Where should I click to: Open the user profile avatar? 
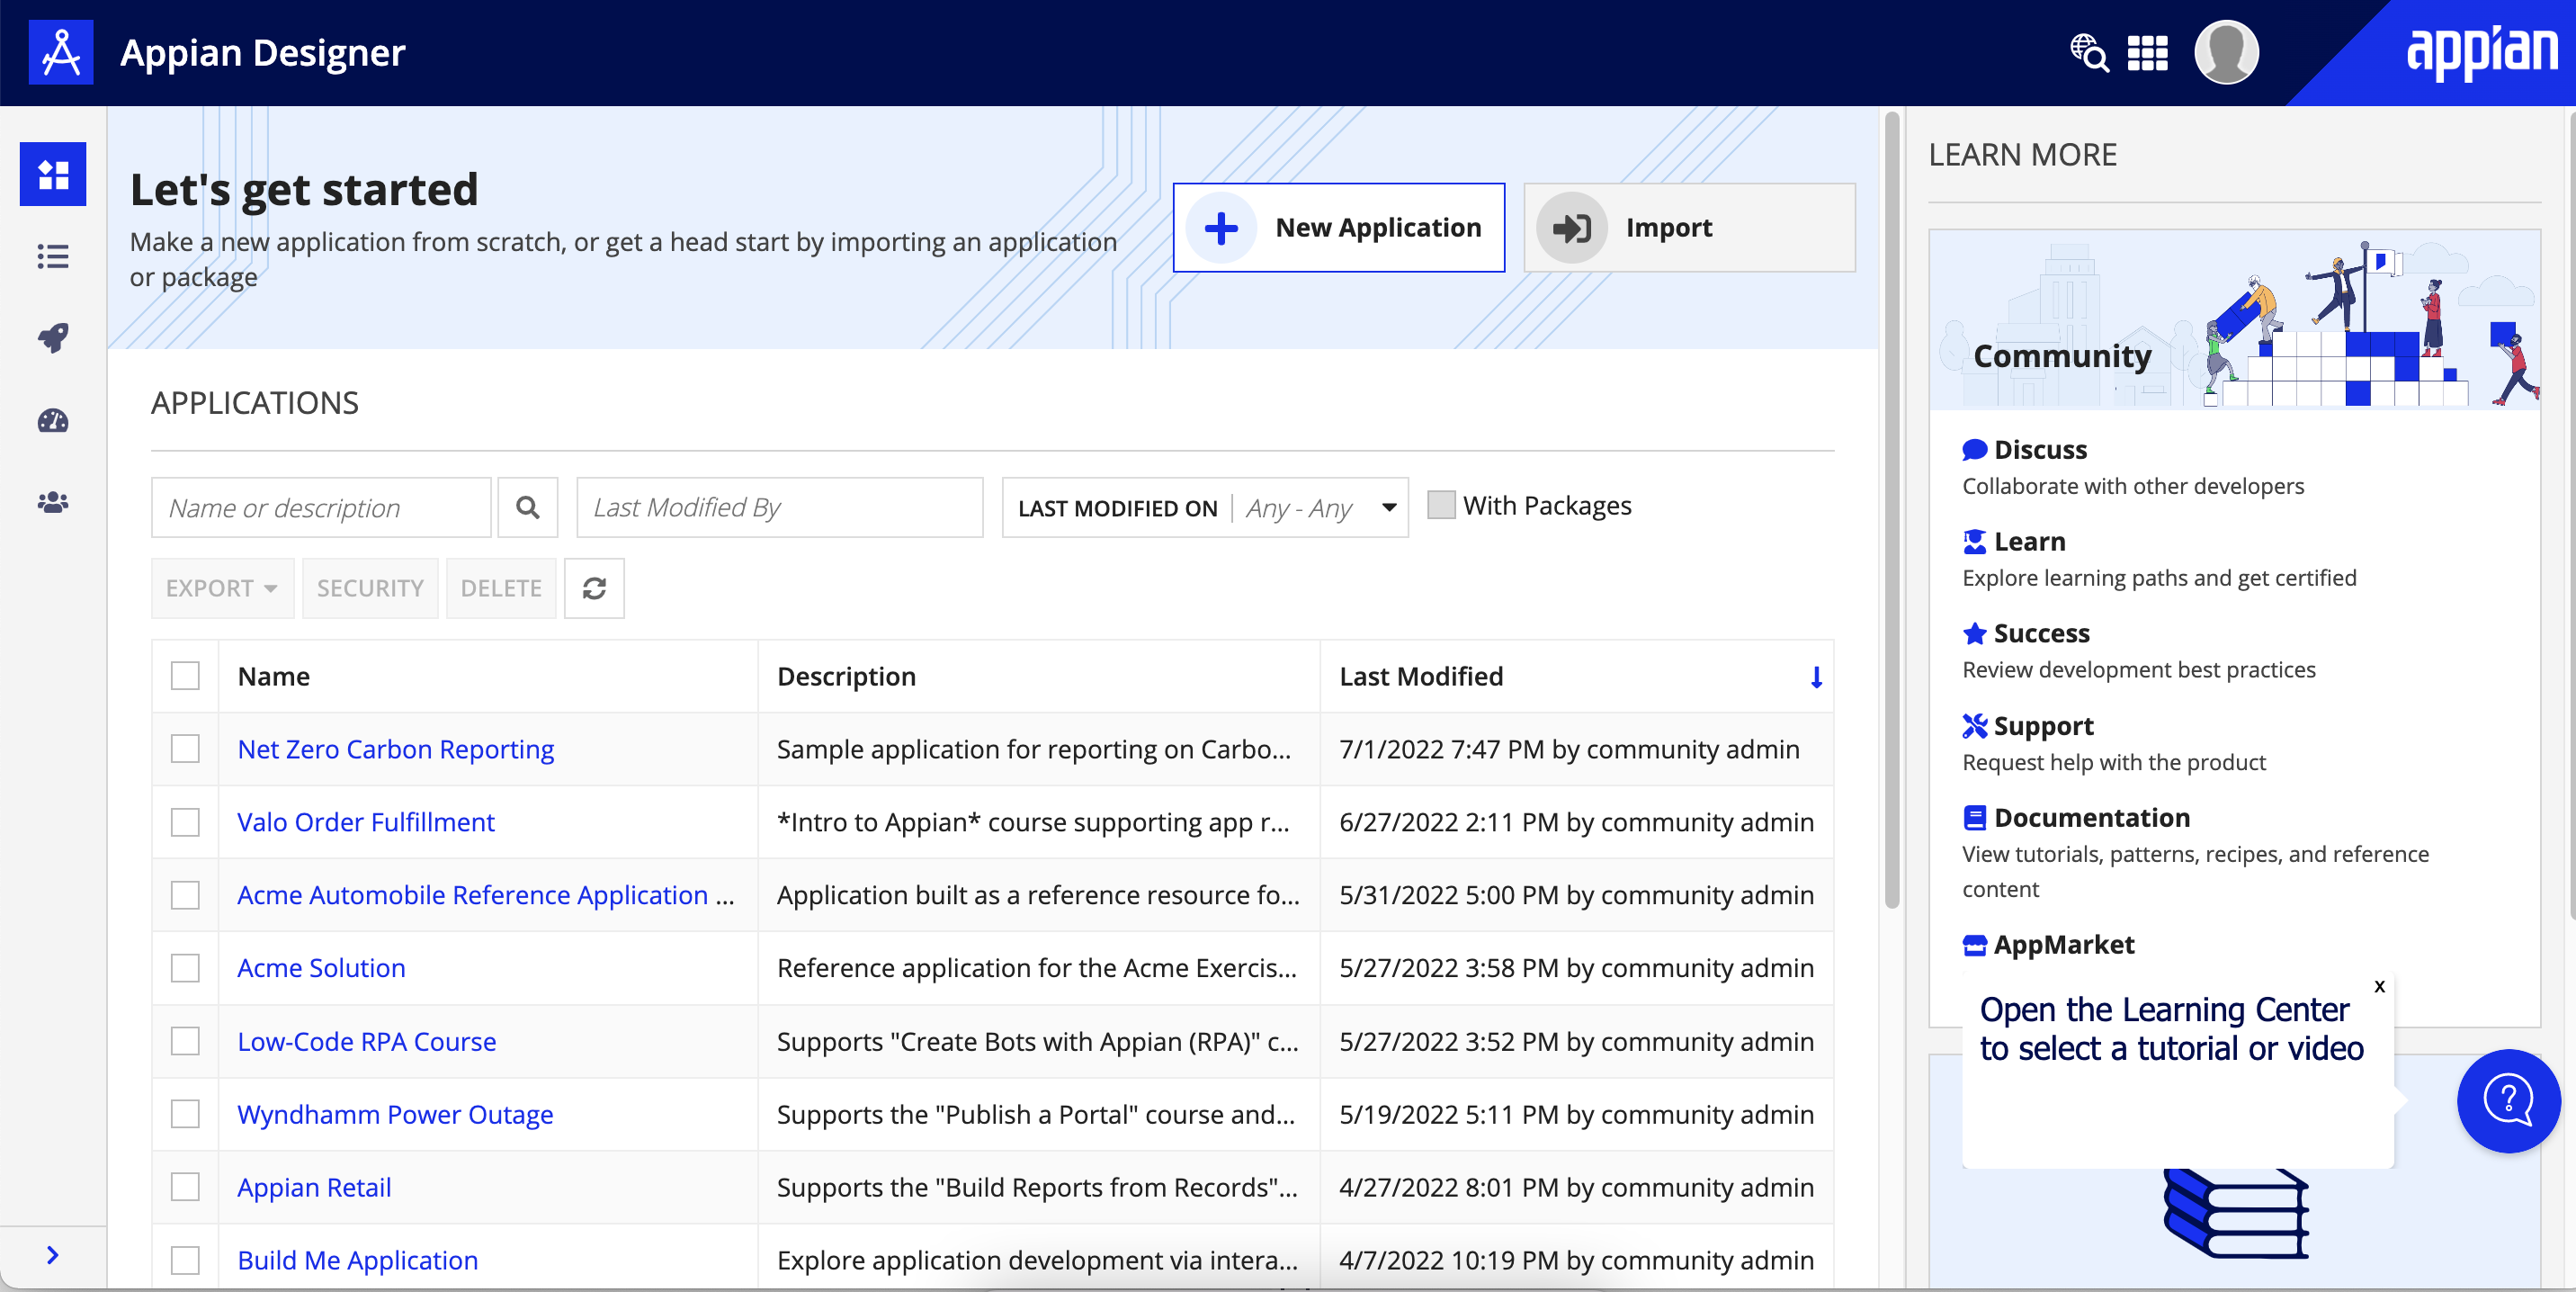tap(2226, 52)
